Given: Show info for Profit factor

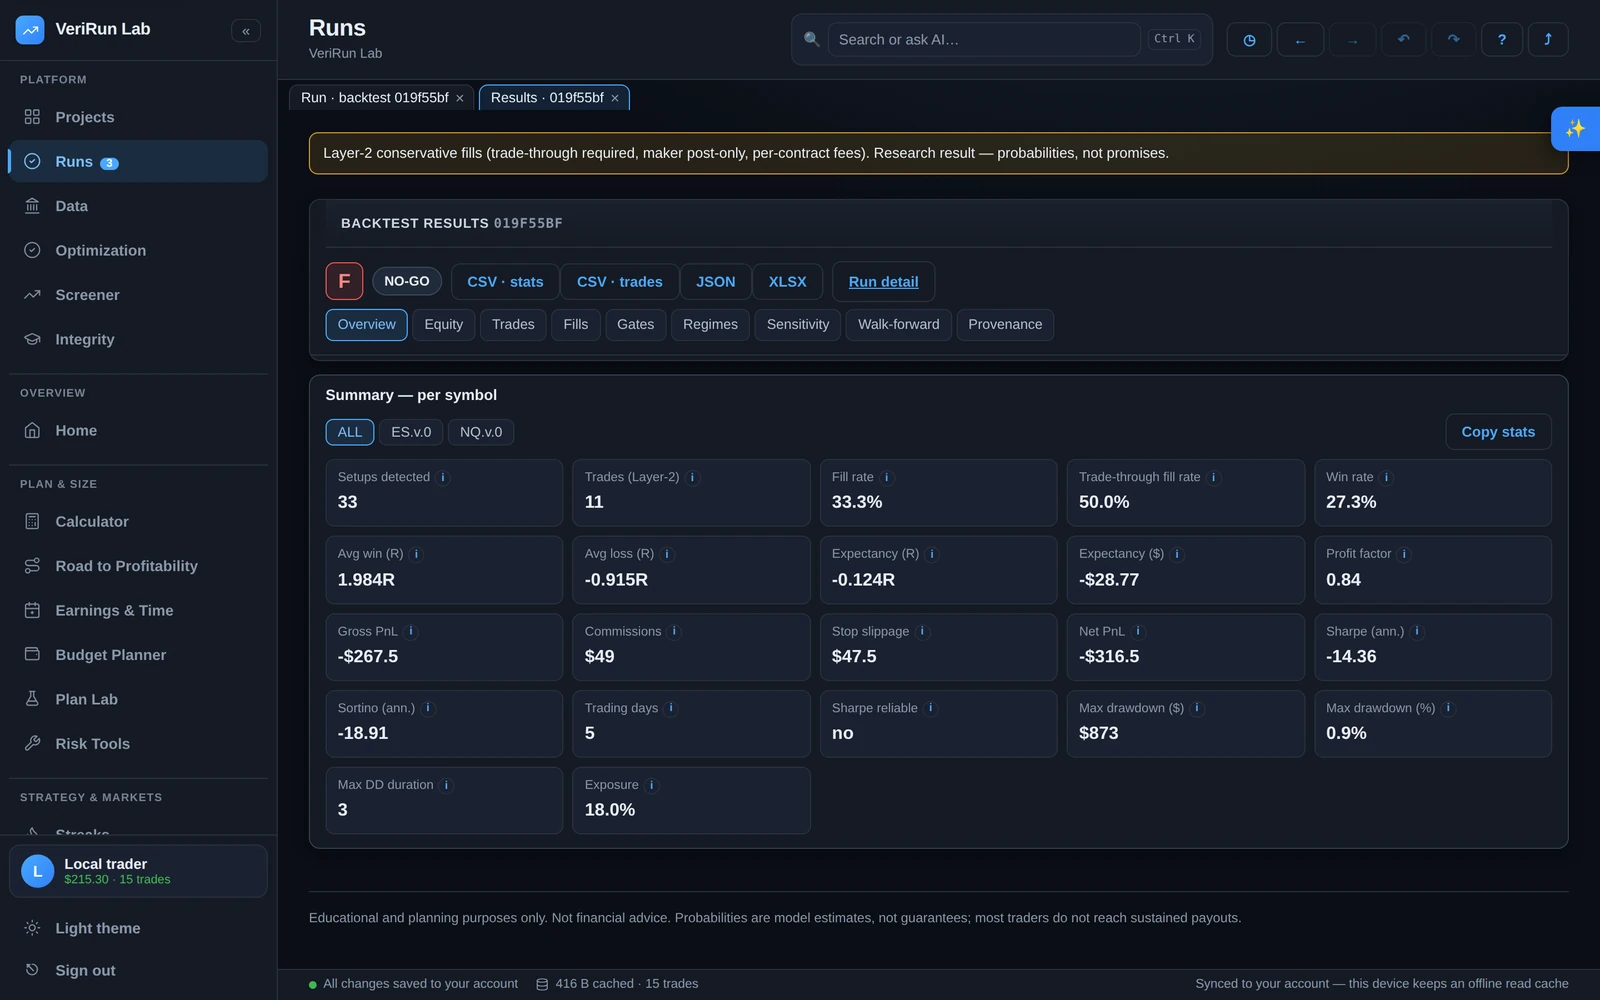Looking at the screenshot, I should [x=1404, y=554].
